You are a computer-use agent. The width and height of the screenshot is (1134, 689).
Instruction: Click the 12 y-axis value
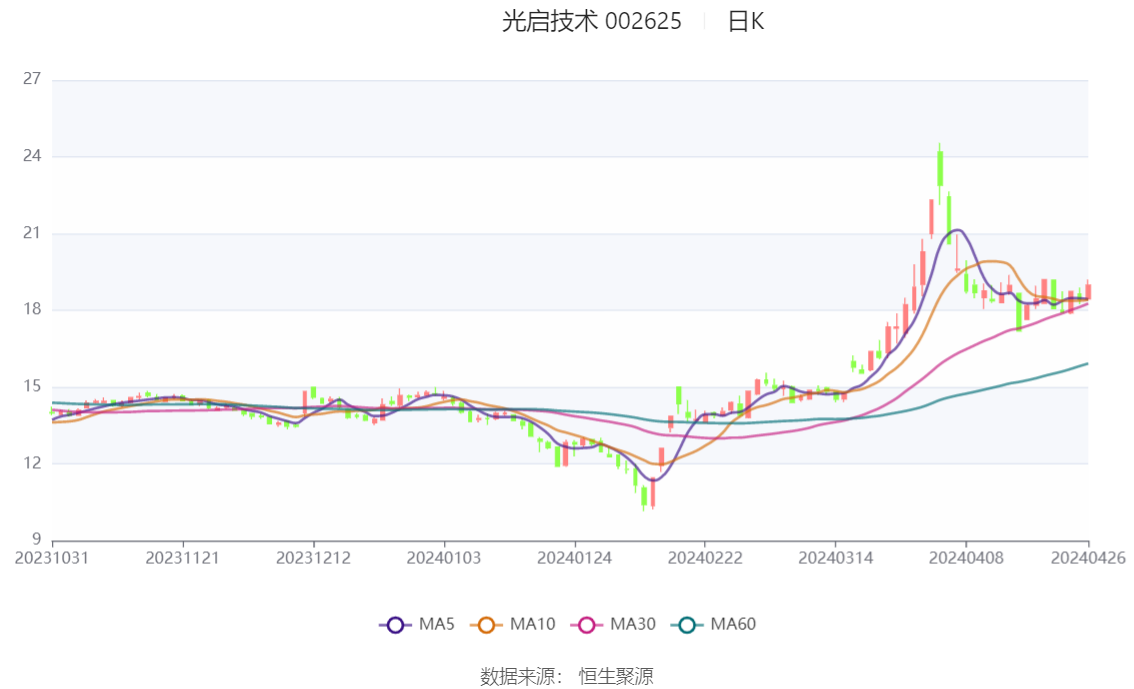[x=32, y=463]
